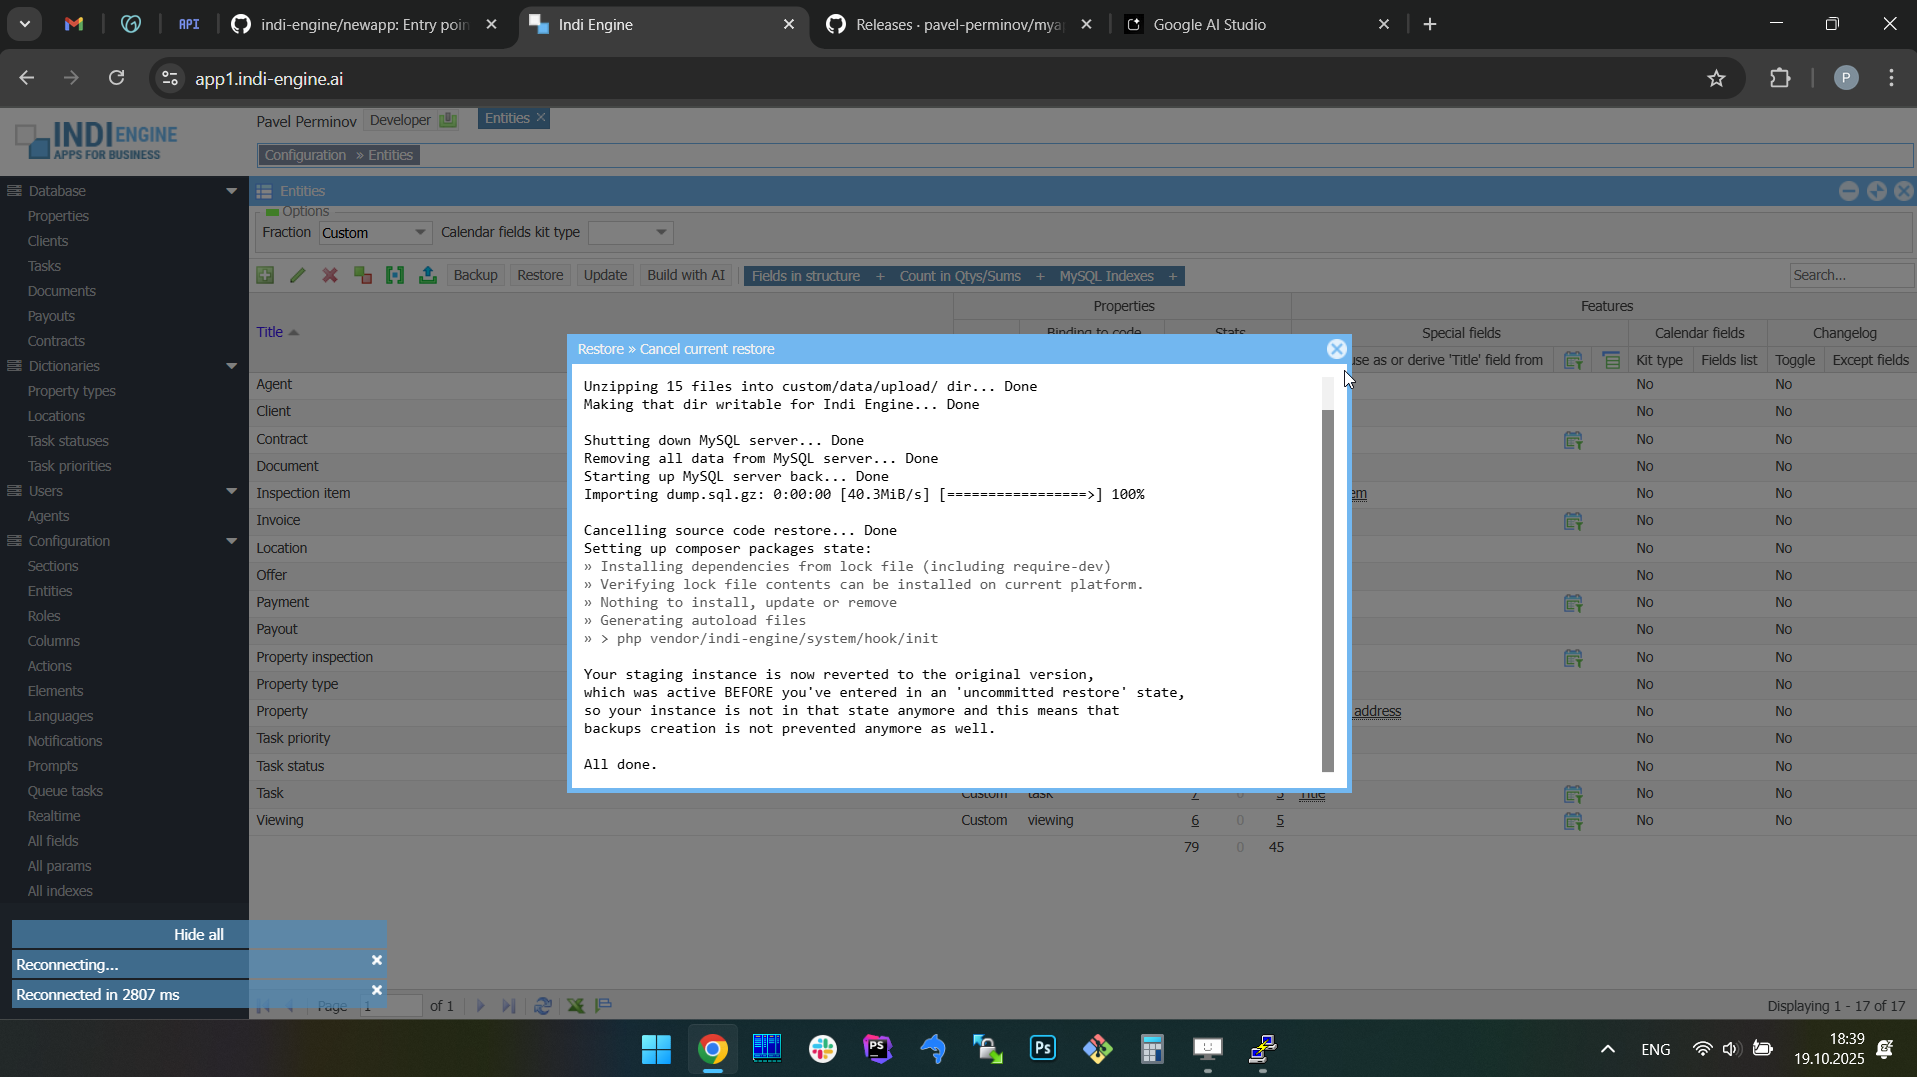Toggle the 'MySQL Indexes' filter
Viewport: 1917px width, 1077px height.
[x=1106, y=276]
